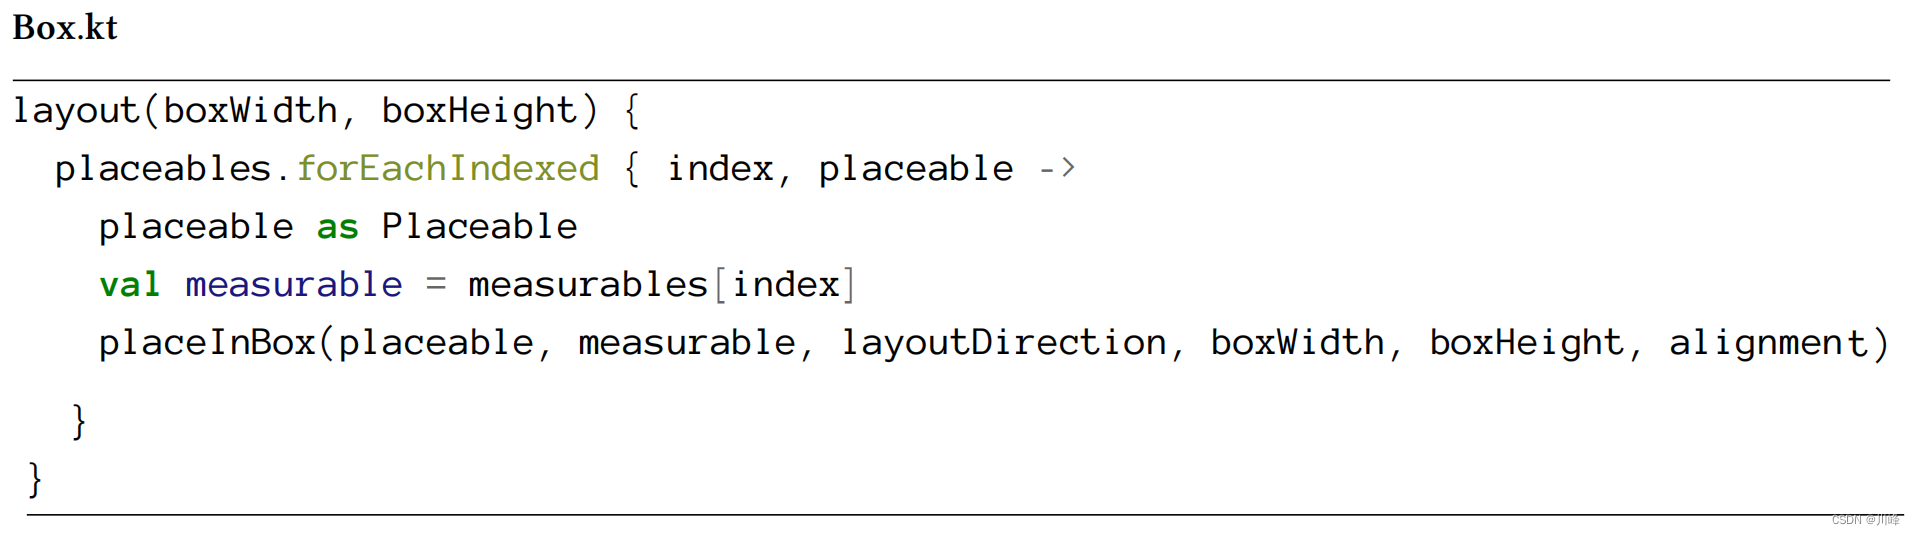Click the capitalized Placeable type name

(x=479, y=227)
